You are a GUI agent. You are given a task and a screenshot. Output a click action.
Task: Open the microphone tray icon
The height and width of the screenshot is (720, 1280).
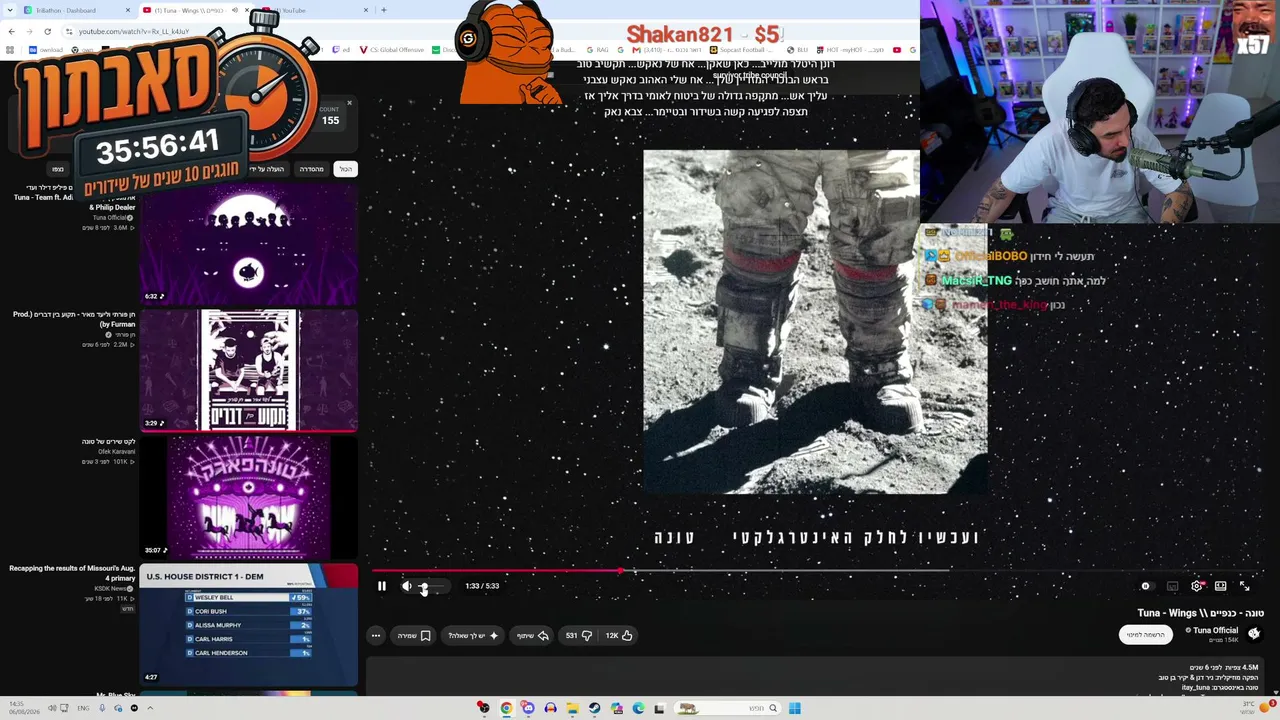coord(102,708)
